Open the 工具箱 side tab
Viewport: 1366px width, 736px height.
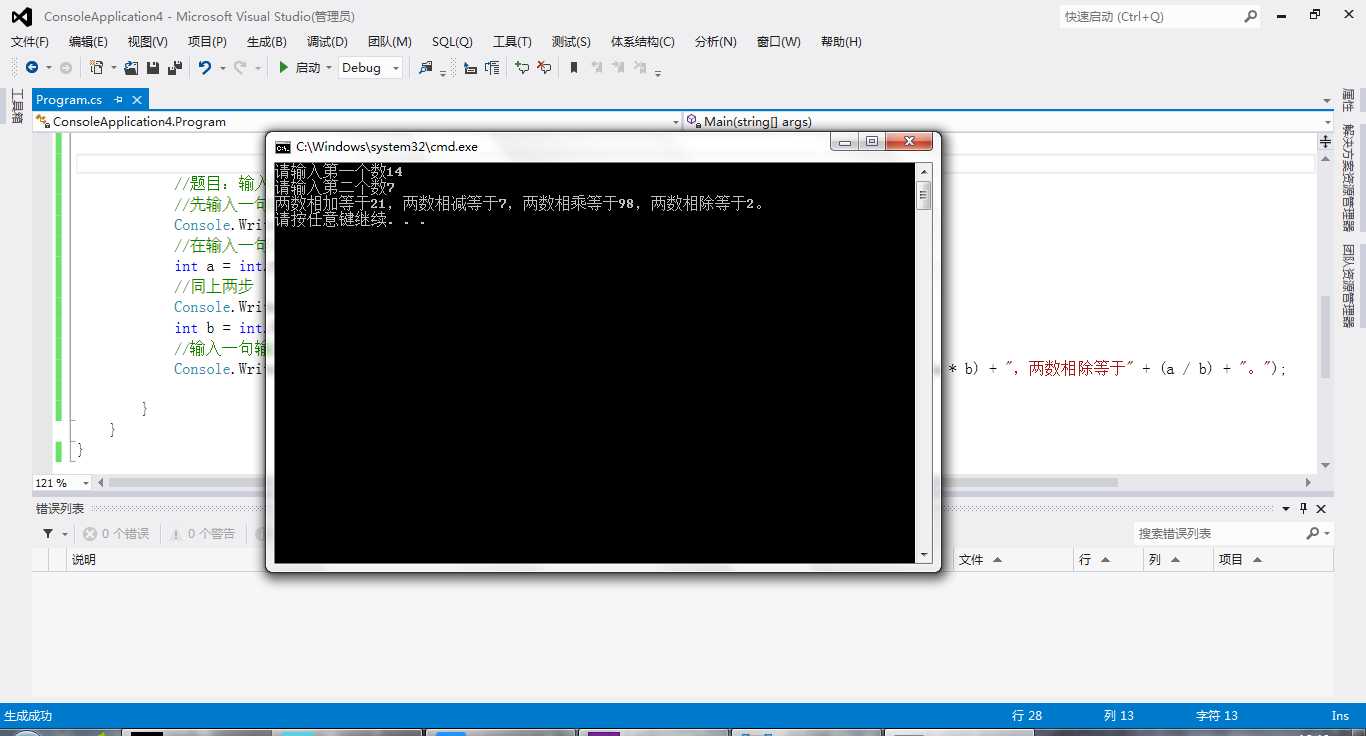[16, 107]
